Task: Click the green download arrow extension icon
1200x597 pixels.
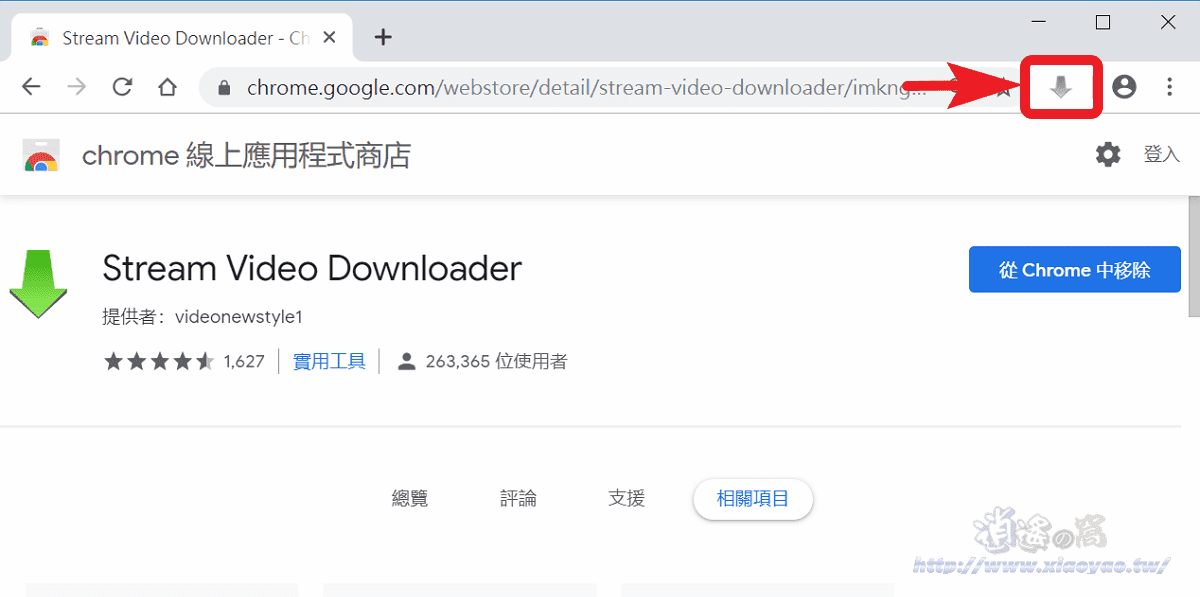Action: pyautogui.click(x=38, y=285)
